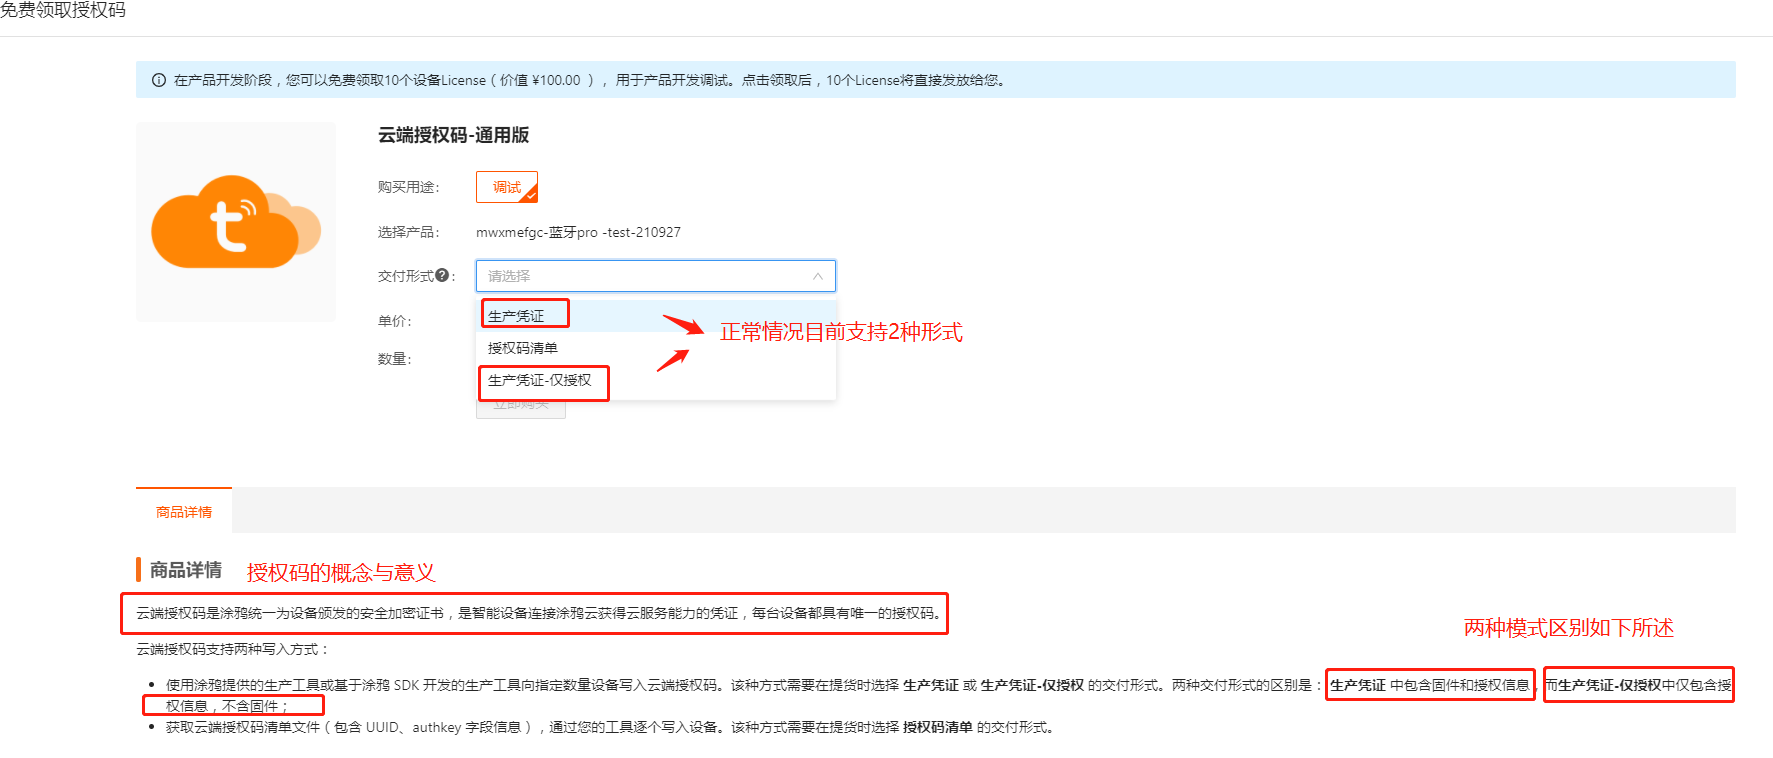Viewport: 1773px width, 758px height.
Task: Choose 生产凭证-仅授权 from the delivery list
Action: click(656, 380)
